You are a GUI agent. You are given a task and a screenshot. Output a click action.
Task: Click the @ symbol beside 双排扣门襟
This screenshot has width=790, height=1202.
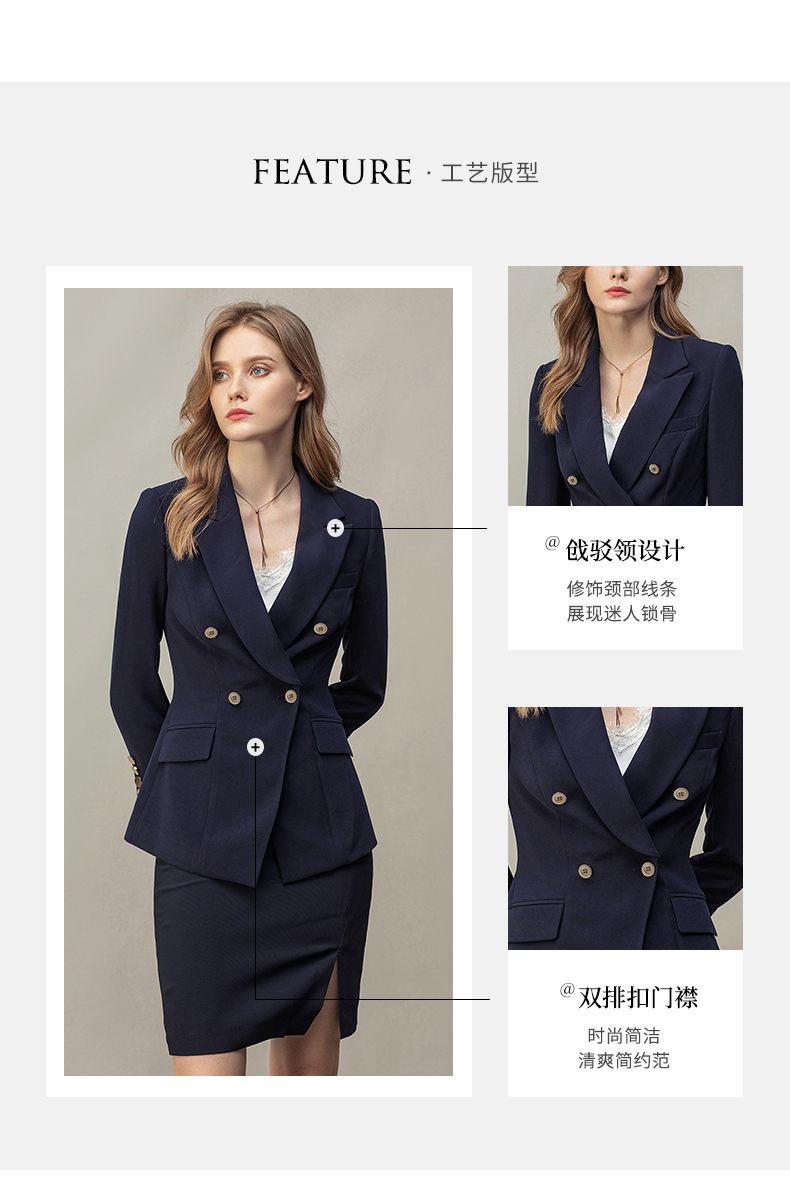click(567, 991)
